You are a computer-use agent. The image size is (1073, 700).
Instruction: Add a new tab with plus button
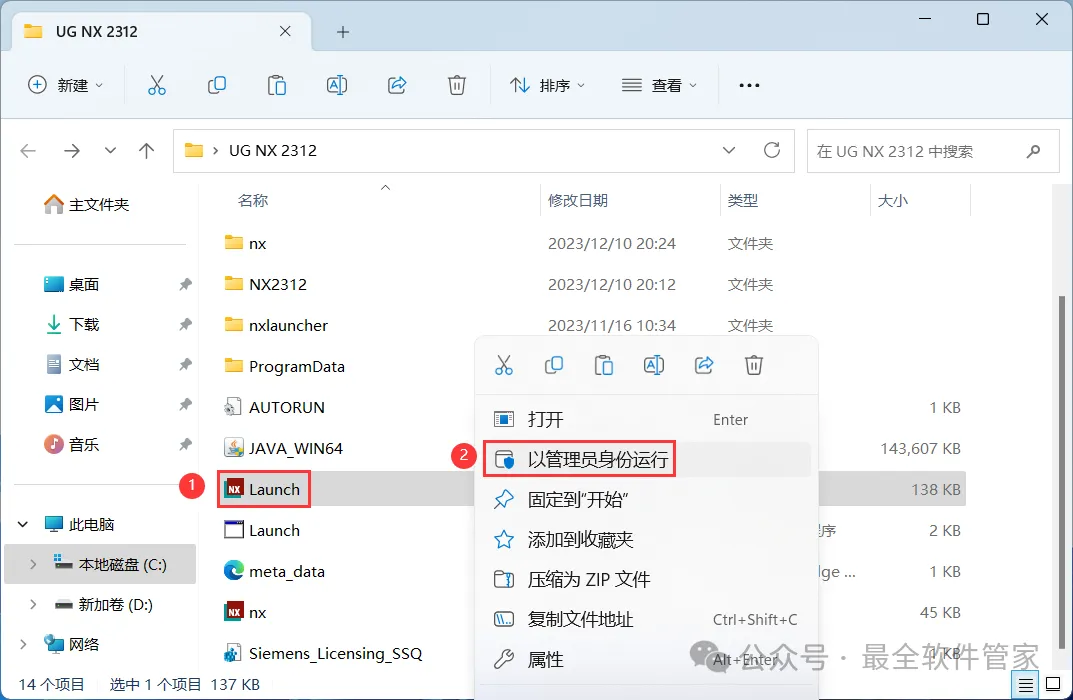coord(343,31)
